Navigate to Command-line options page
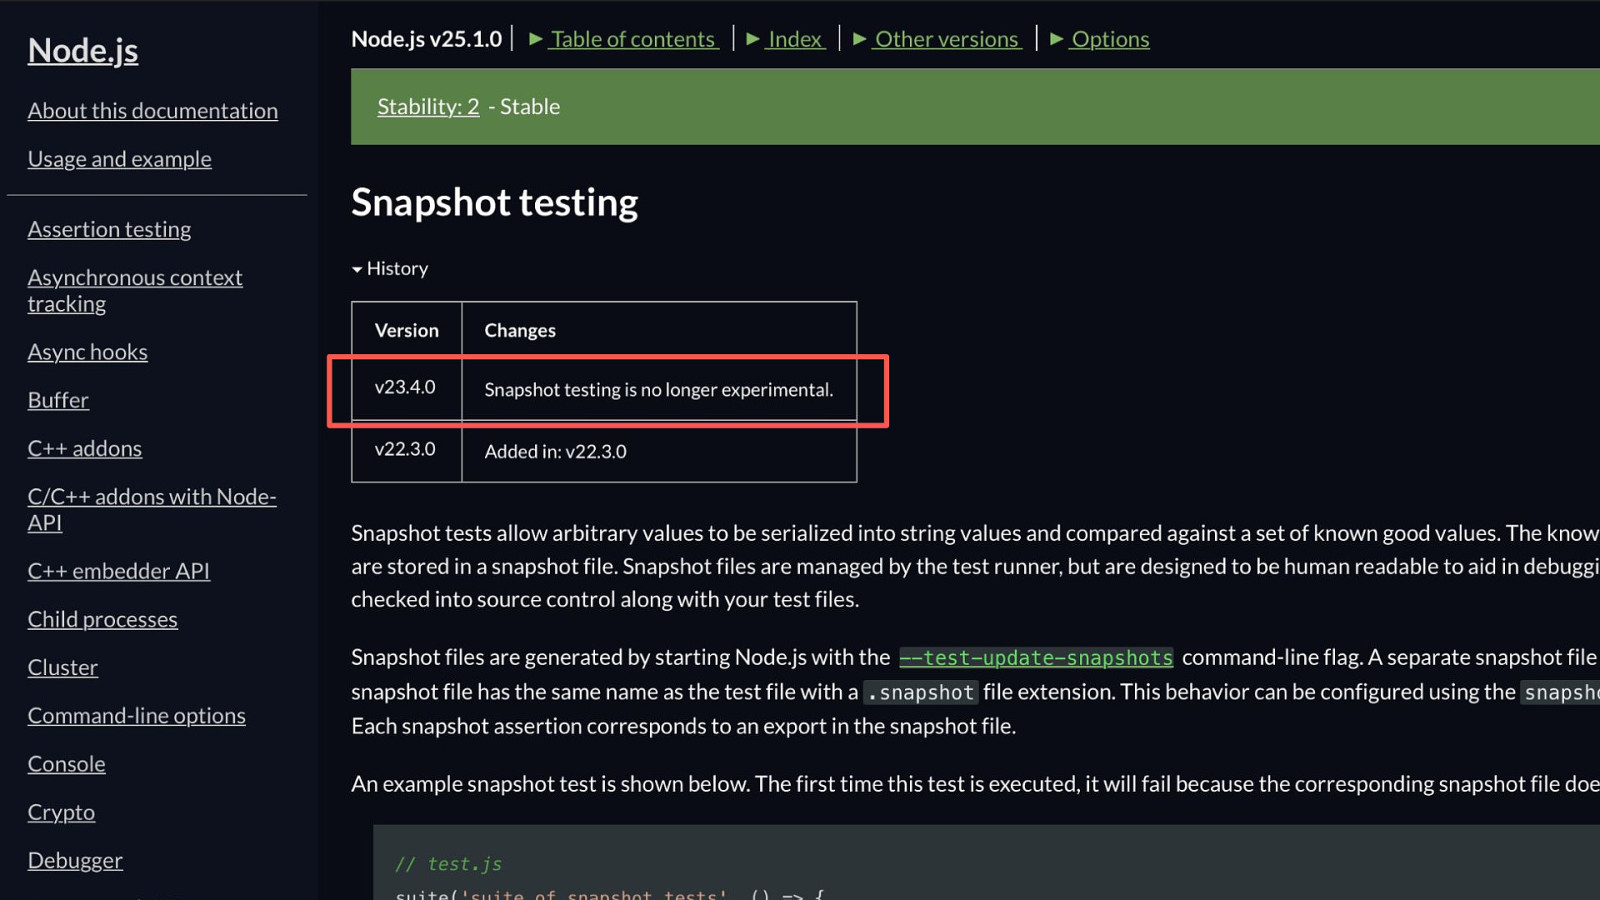 click(x=137, y=716)
